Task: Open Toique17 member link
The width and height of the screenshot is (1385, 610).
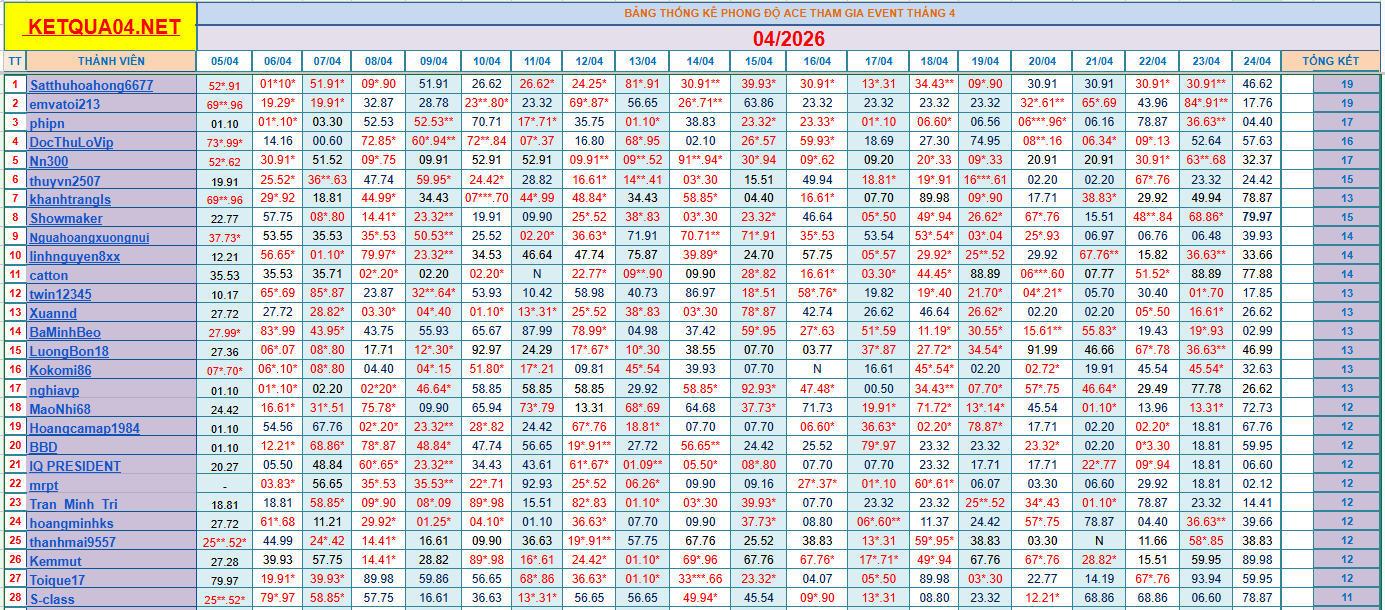Action: coord(57,580)
